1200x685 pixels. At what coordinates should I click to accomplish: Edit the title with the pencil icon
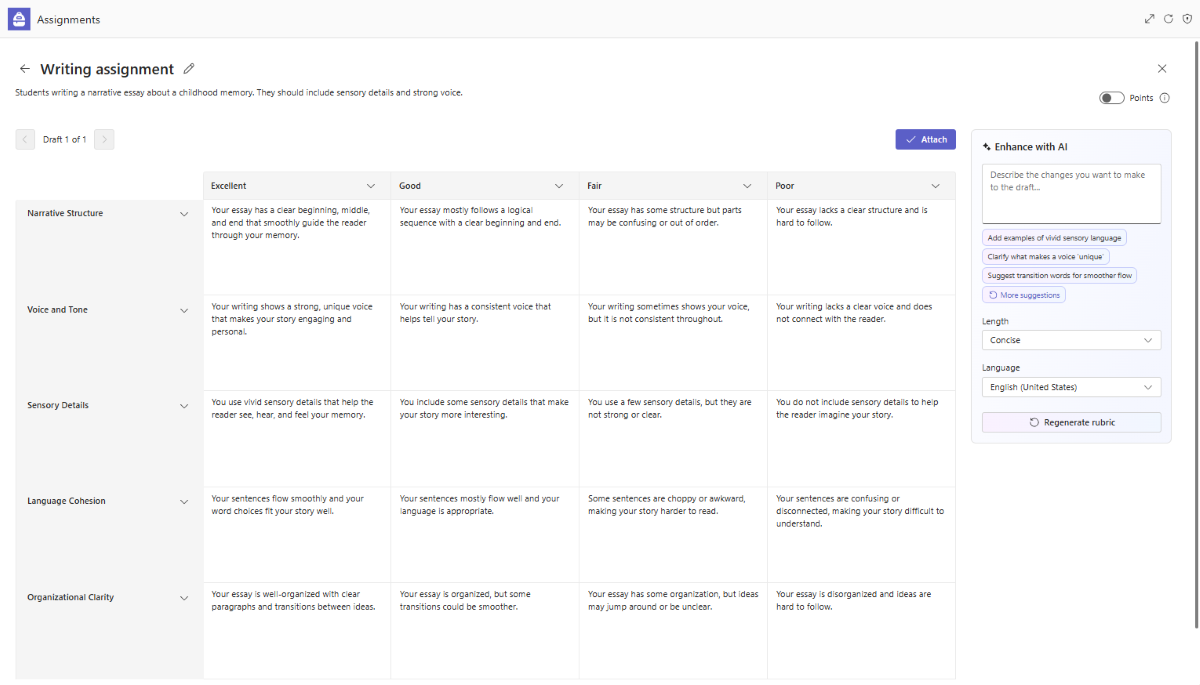pos(189,69)
